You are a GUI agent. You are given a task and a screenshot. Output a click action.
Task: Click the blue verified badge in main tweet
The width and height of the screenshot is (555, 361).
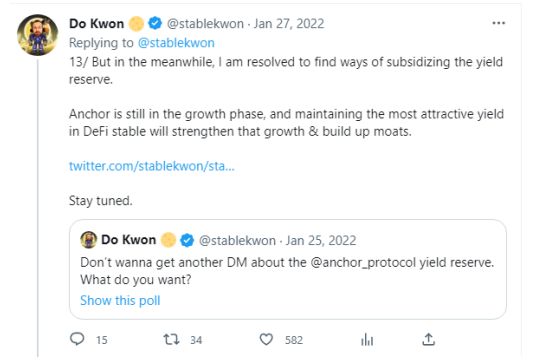pyautogui.click(x=155, y=23)
